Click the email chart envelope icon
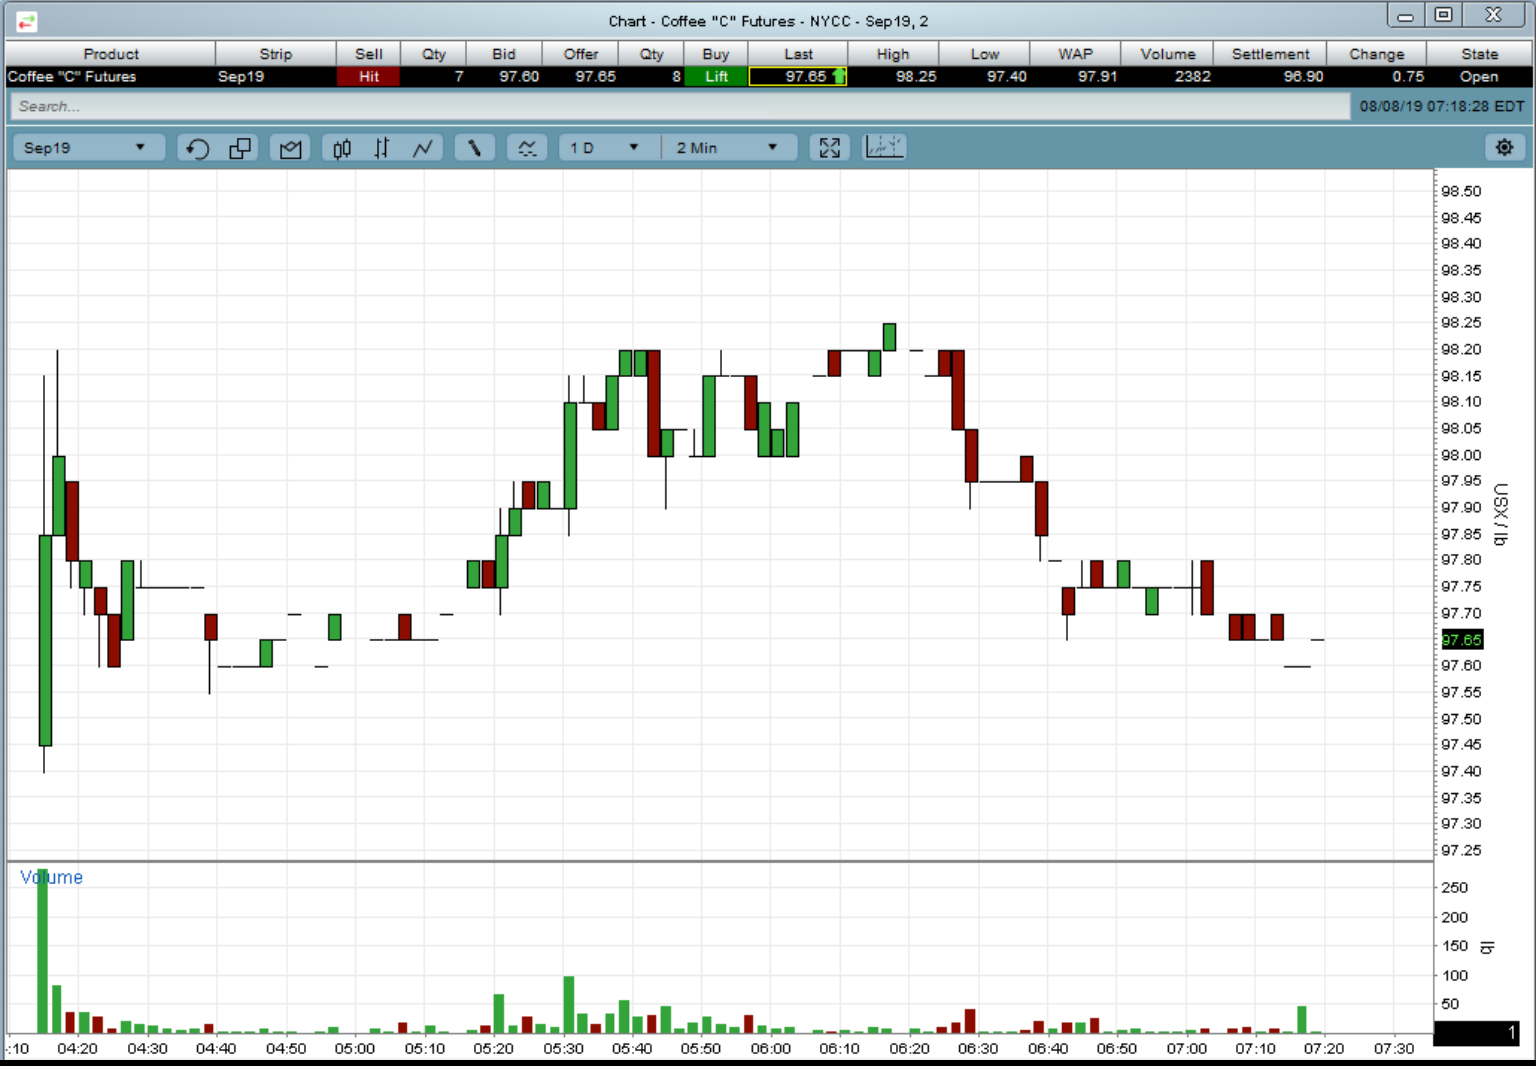The height and width of the screenshot is (1066, 1536). [290, 148]
